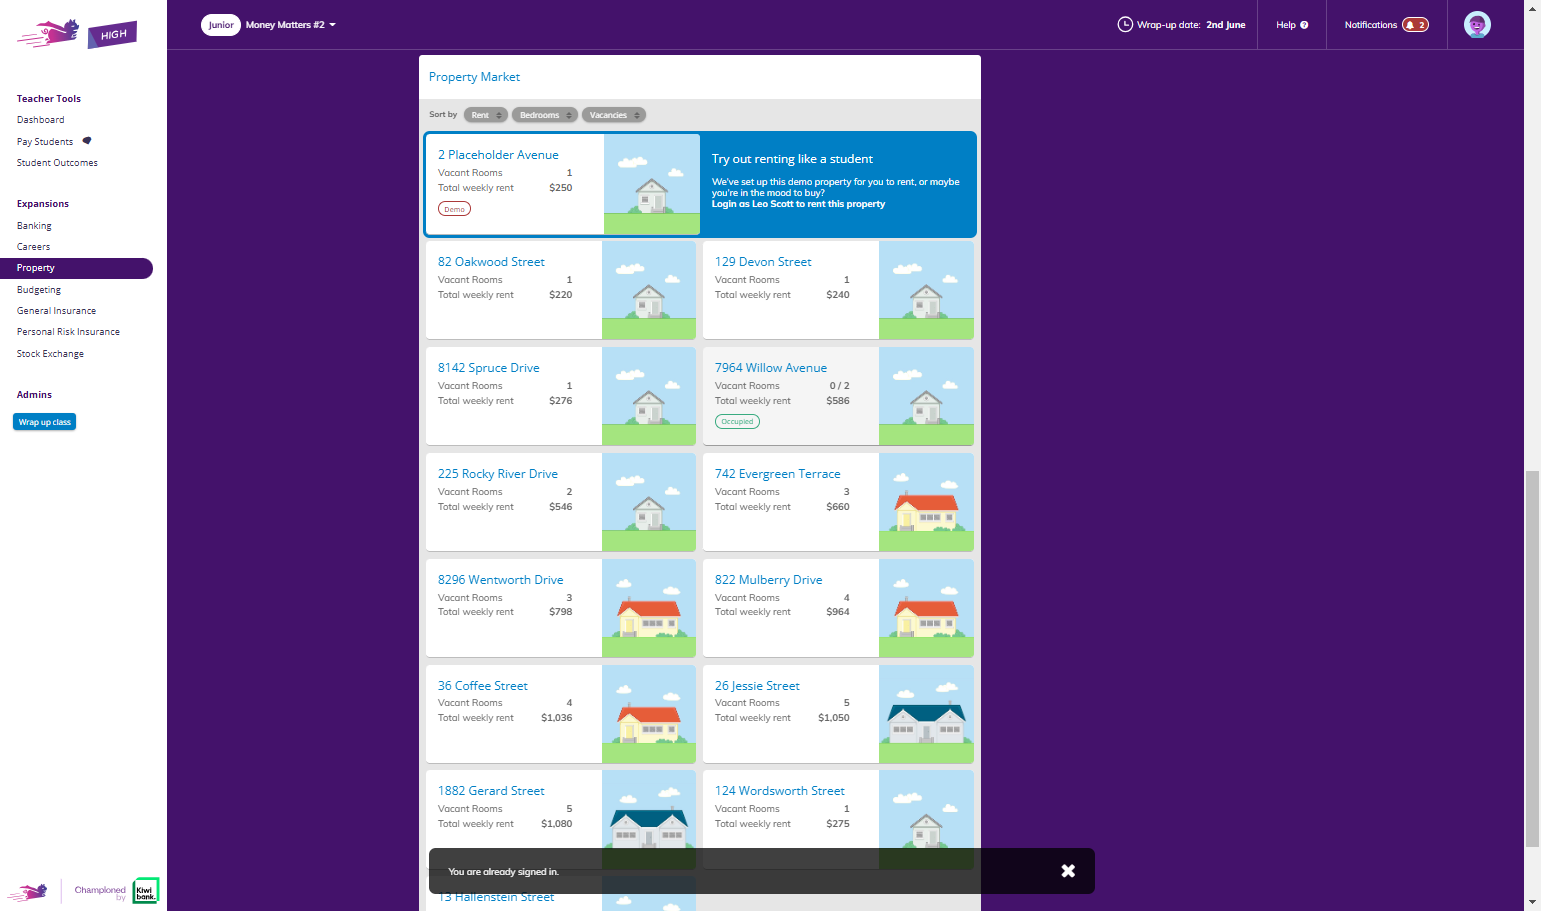Image resolution: width=1541 pixels, height=911 pixels.
Task: Open General Insurance expansion
Action: (x=56, y=311)
